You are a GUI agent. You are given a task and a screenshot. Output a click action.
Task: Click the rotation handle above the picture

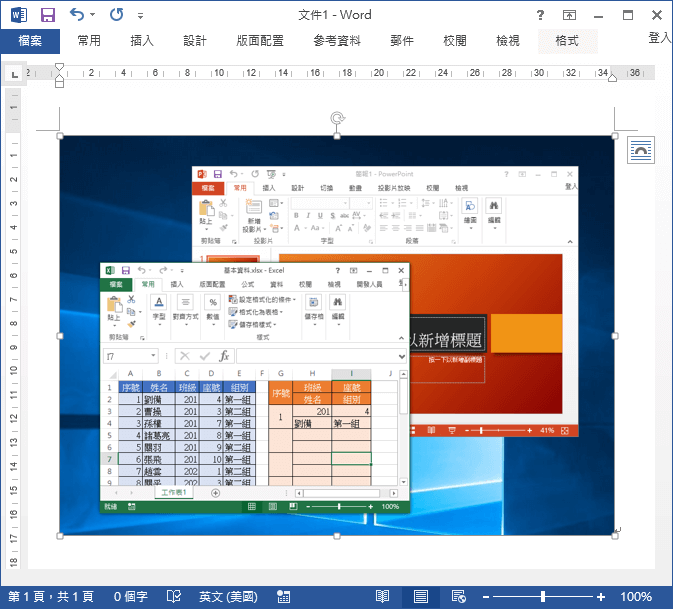tap(337, 118)
